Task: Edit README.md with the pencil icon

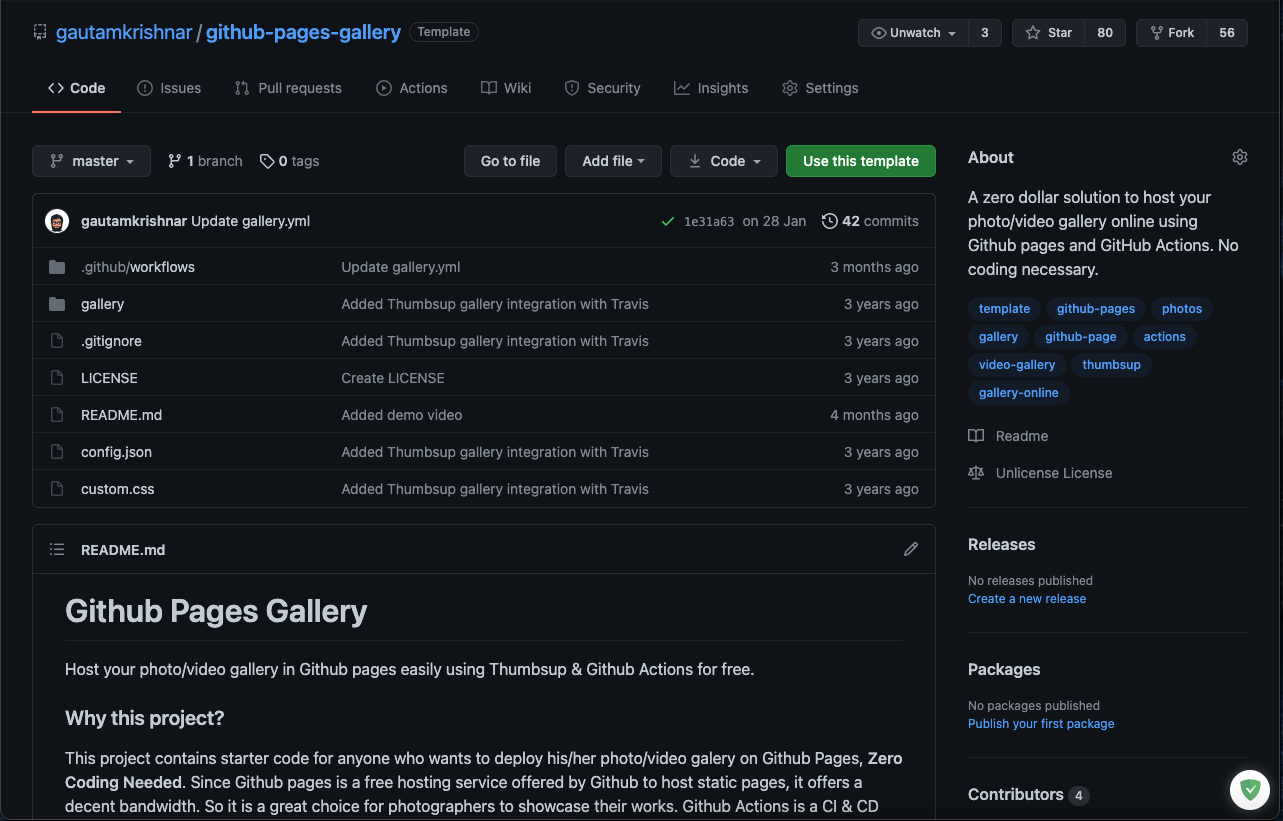Action: [911, 549]
